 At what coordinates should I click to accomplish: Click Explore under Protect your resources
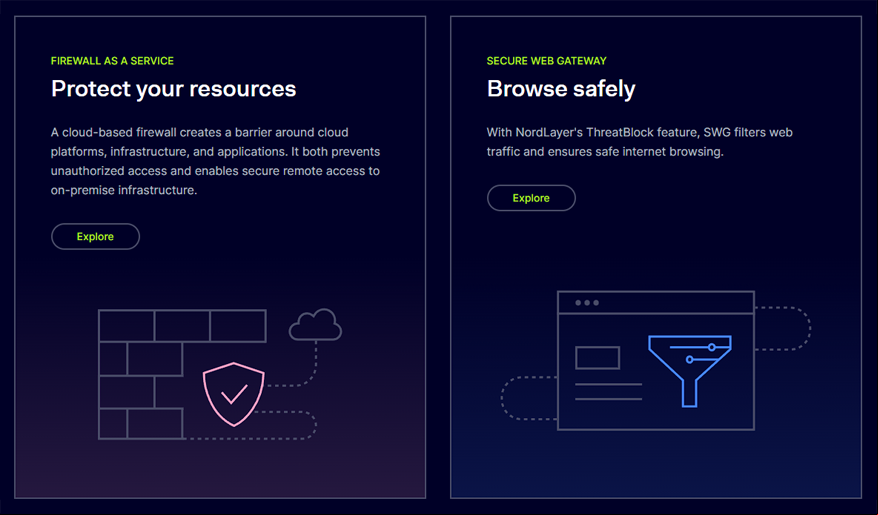click(x=95, y=236)
